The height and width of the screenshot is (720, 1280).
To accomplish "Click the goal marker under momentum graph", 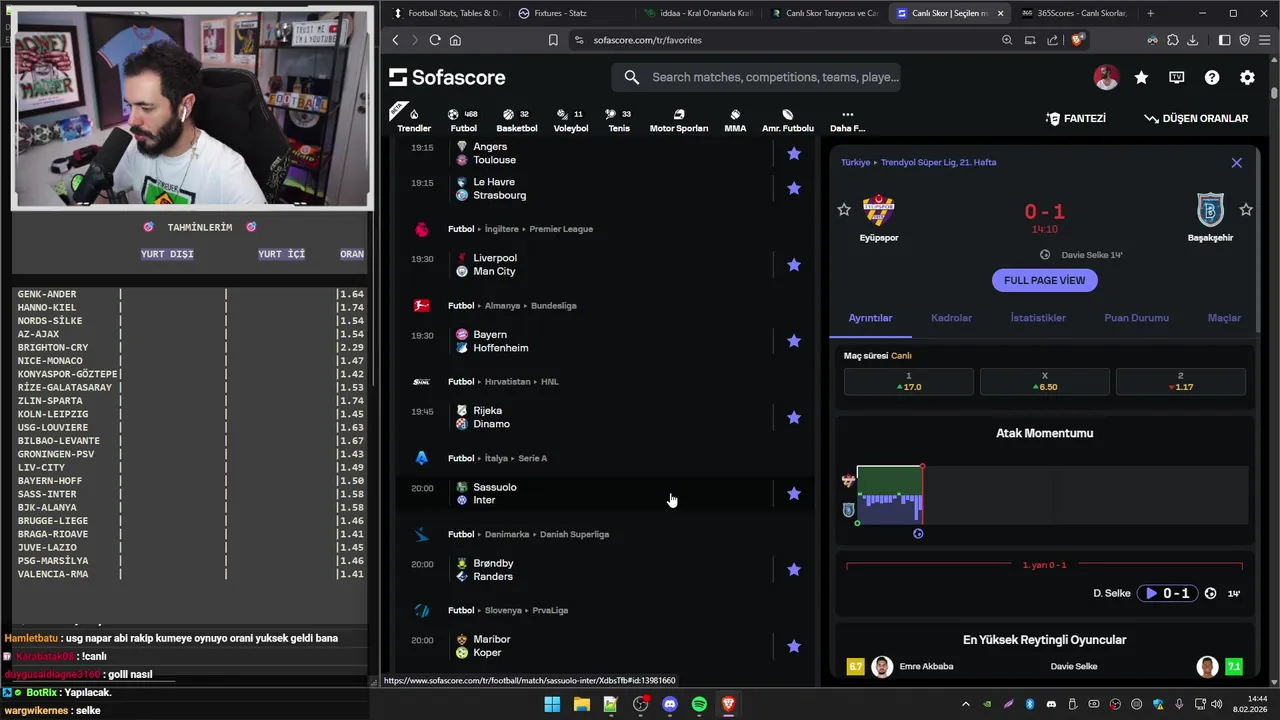I will click(918, 534).
